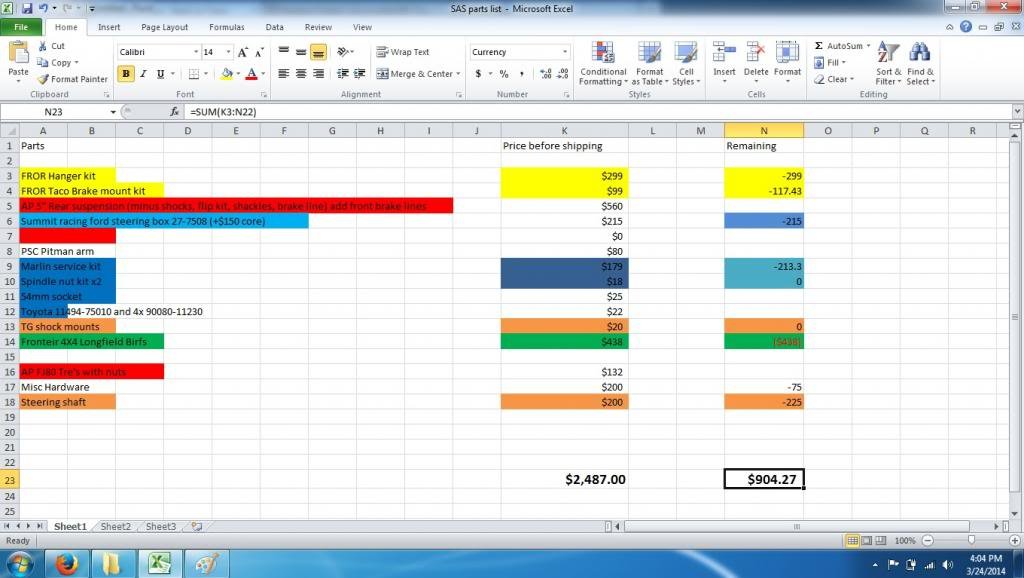Viewport: 1024px width, 578px height.
Task: Apply accounting dollar number format
Action: point(478,74)
